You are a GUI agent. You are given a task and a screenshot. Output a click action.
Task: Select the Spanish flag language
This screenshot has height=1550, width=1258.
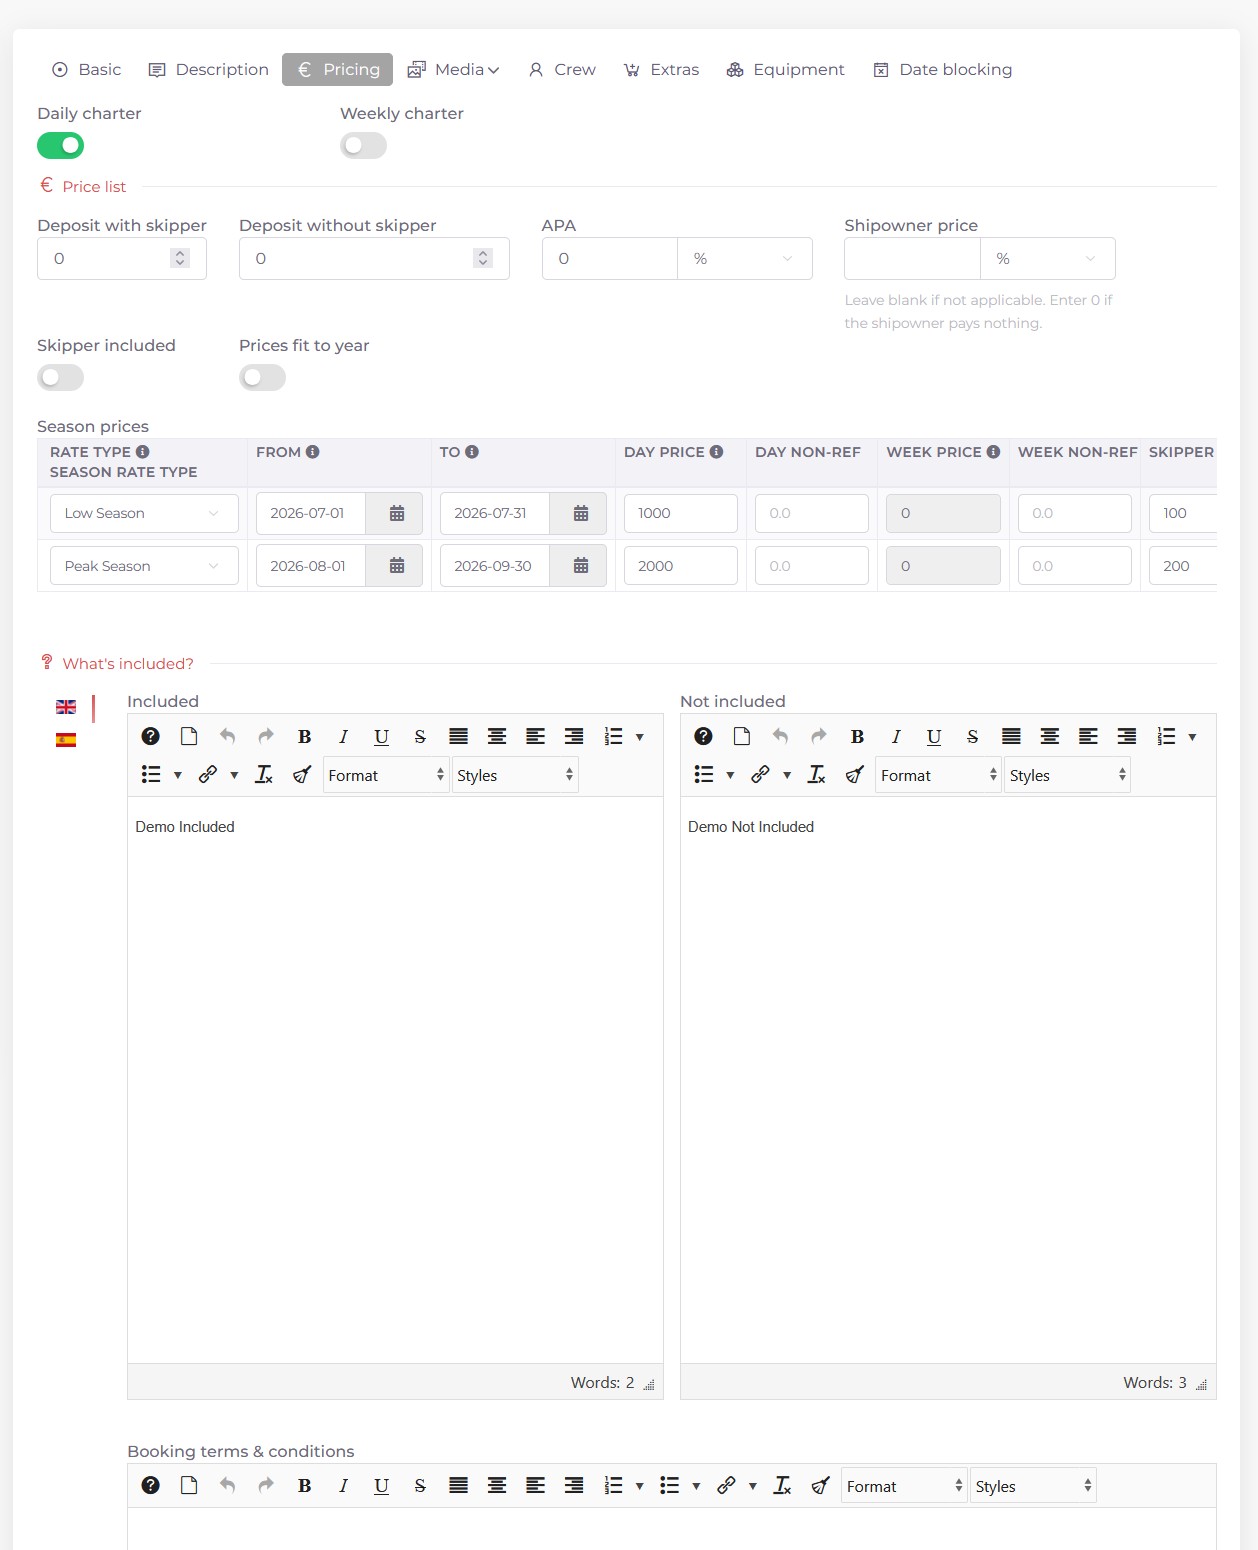pyautogui.click(x=66, y=741)
